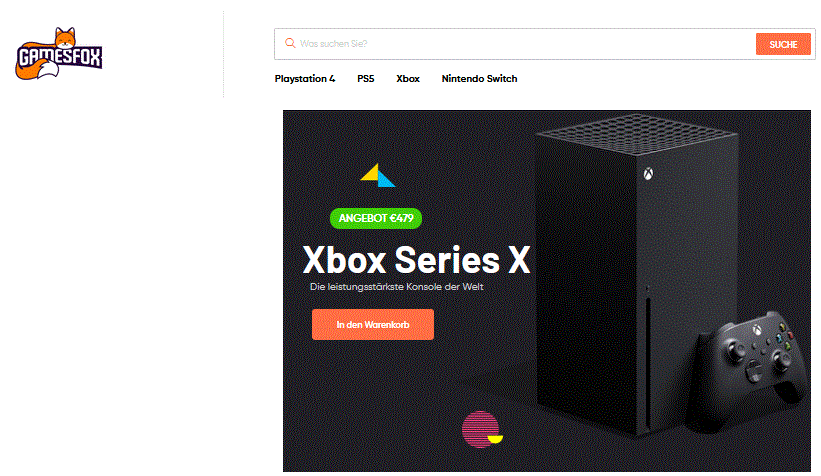Go to the Xbox category
Screen dimensions: 821x476
pyautogui.click(x=408, y=79)
